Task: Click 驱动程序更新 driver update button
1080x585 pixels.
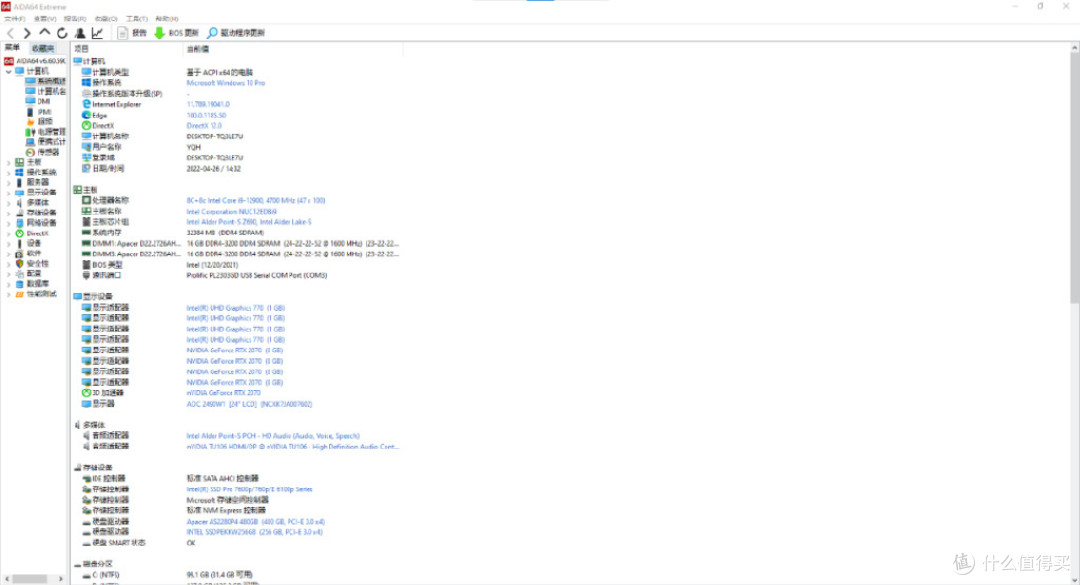Action: (x=236, y=33)
